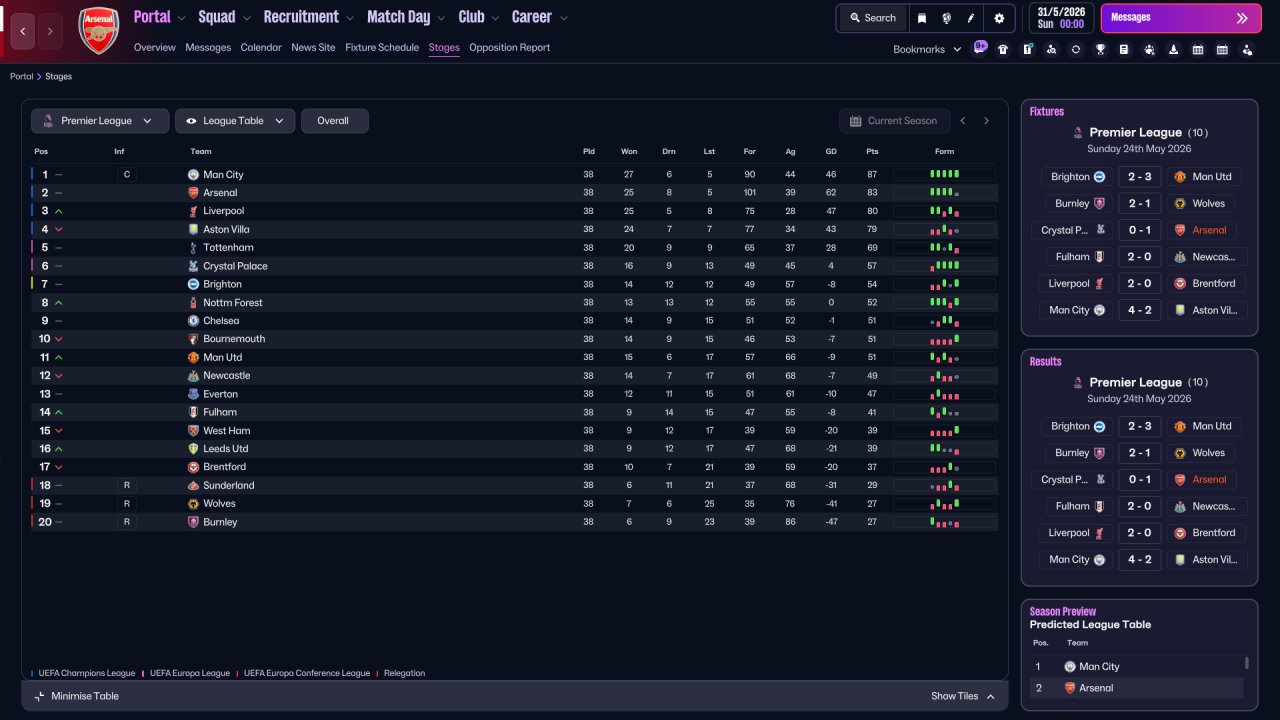
Task: Go to next season with right chevron
Action: click(x=986, y=121)
